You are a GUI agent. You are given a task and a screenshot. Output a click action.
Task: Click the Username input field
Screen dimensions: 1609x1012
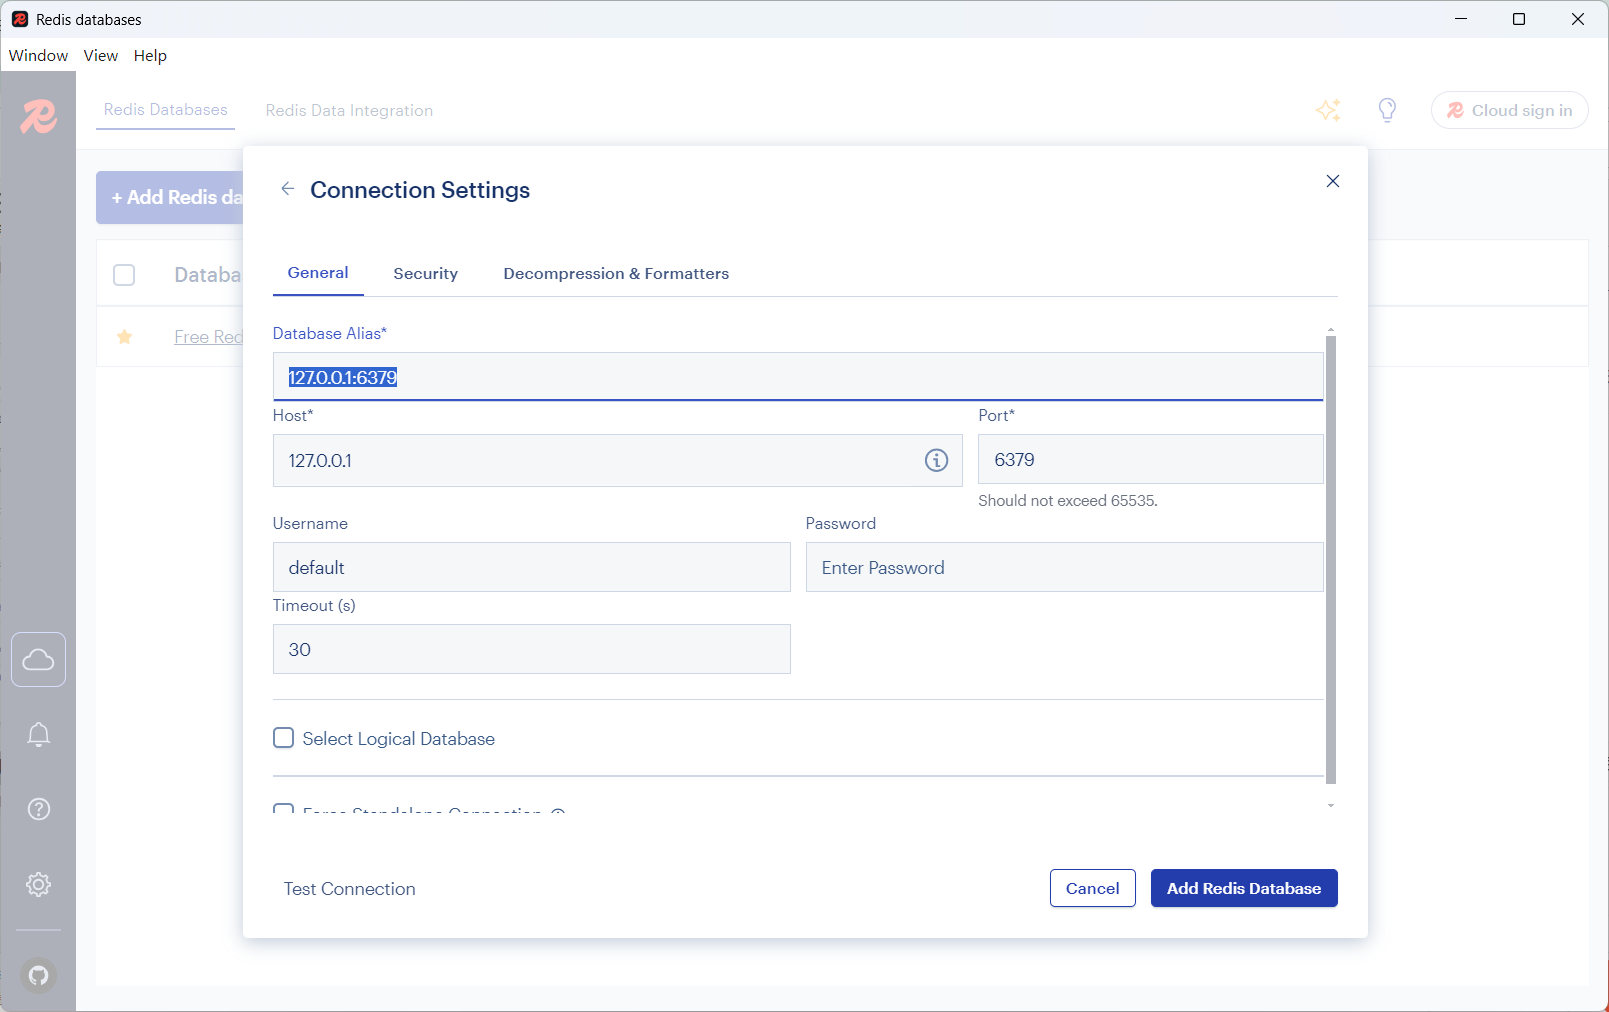point(531,567)
